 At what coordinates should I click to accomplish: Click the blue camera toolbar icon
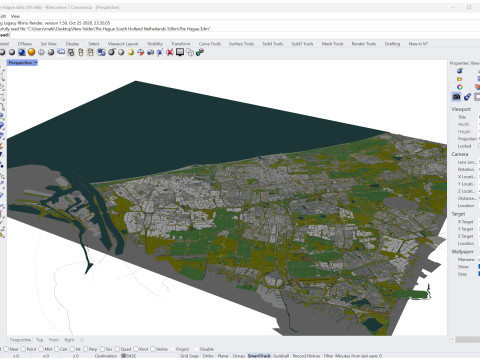click(151, 52)
